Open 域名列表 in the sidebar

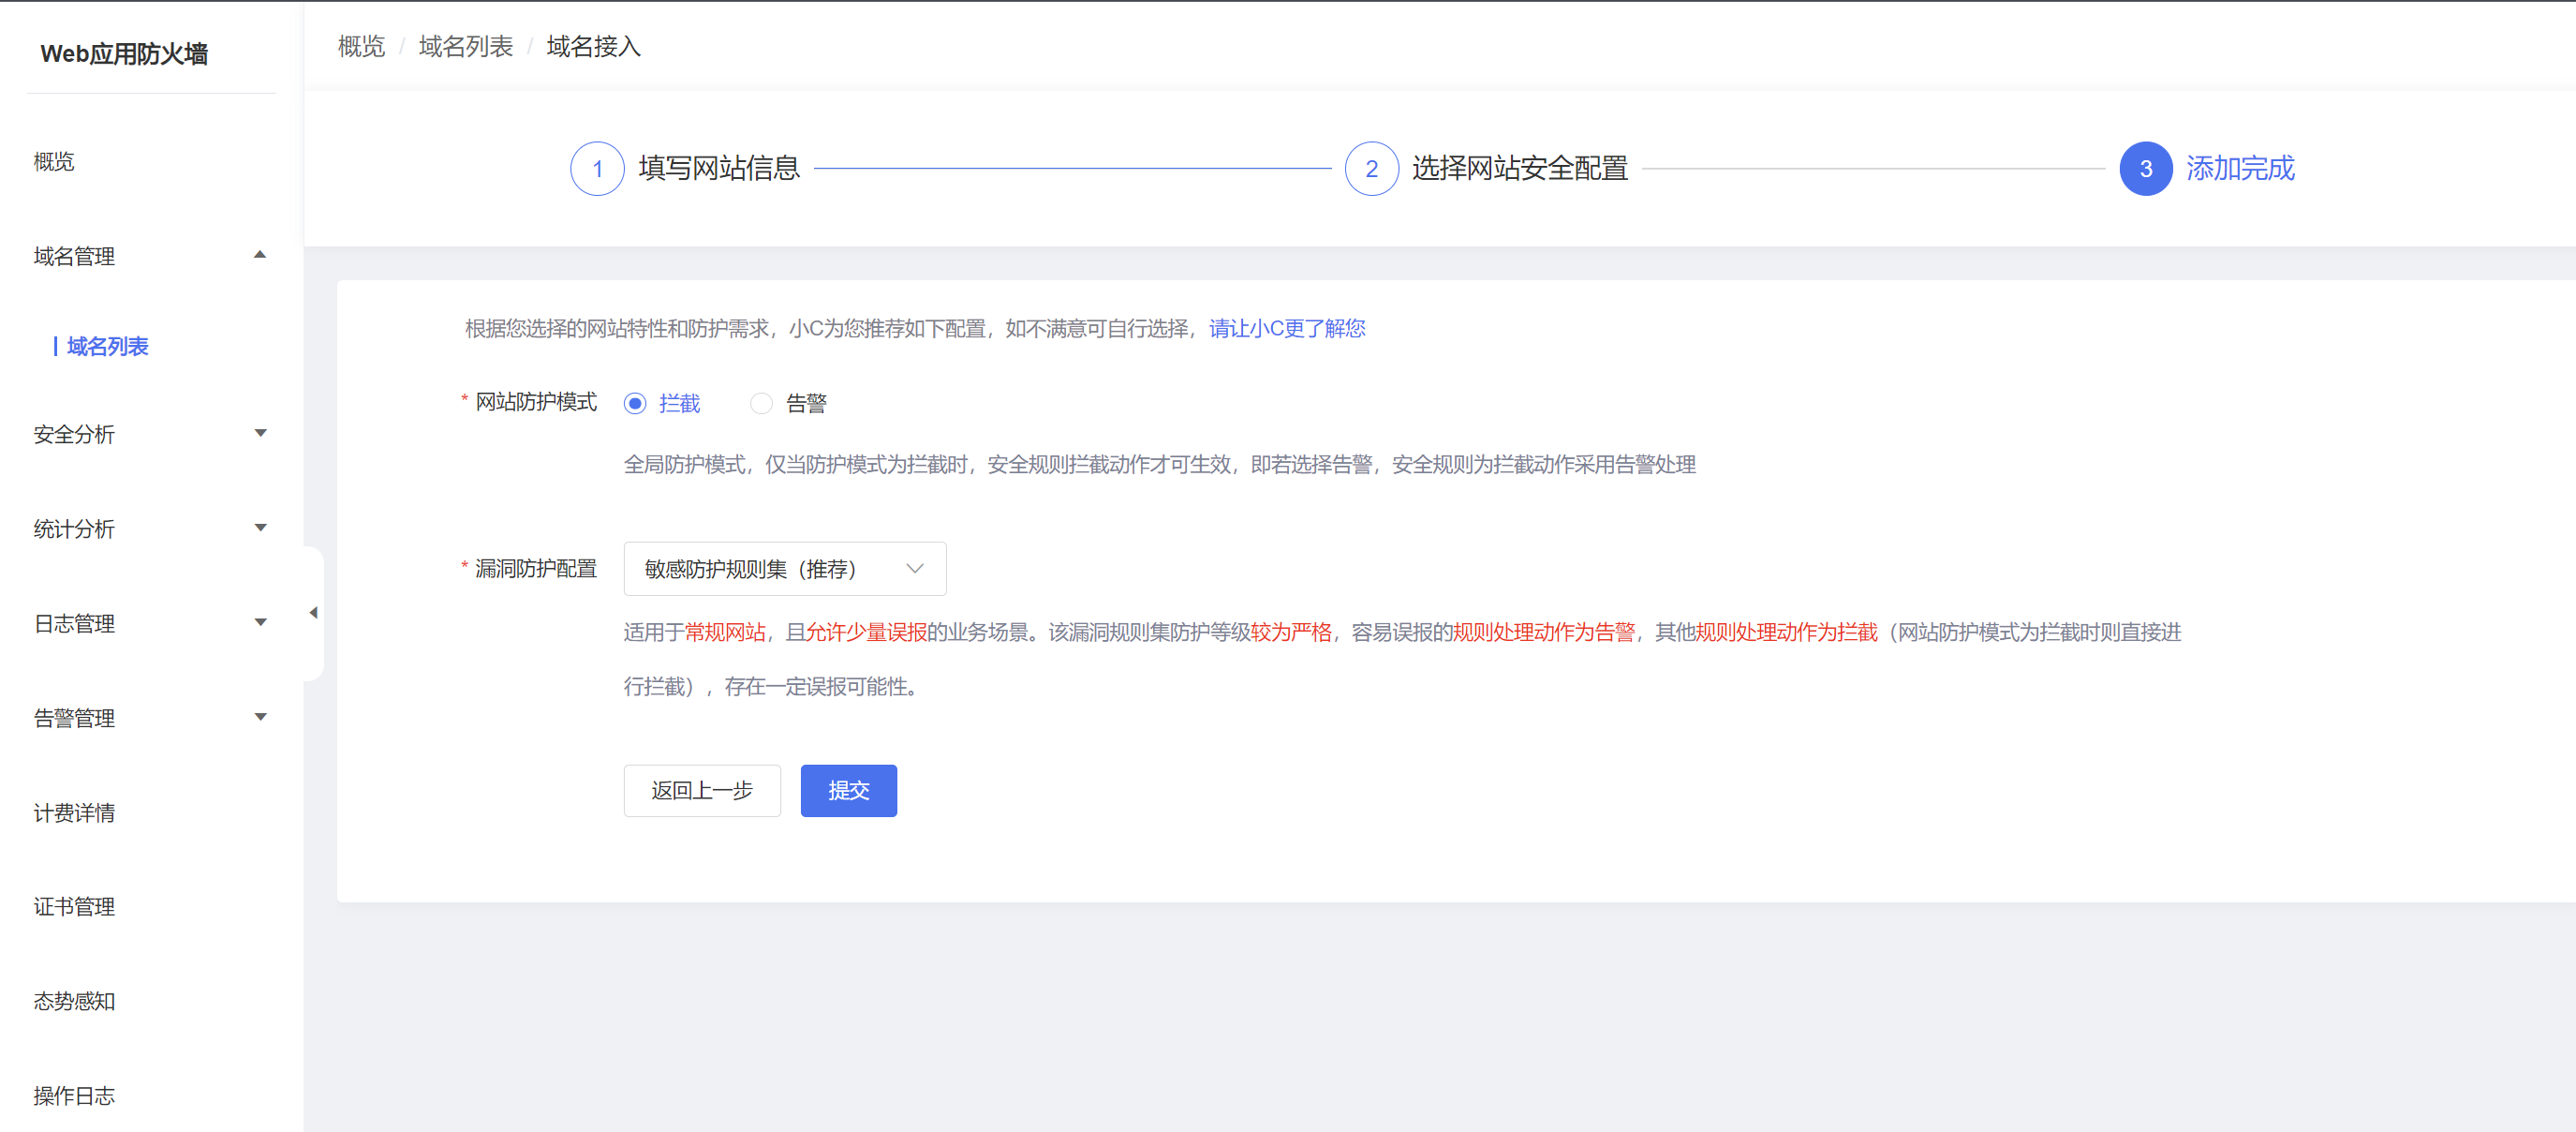[107, 346]
